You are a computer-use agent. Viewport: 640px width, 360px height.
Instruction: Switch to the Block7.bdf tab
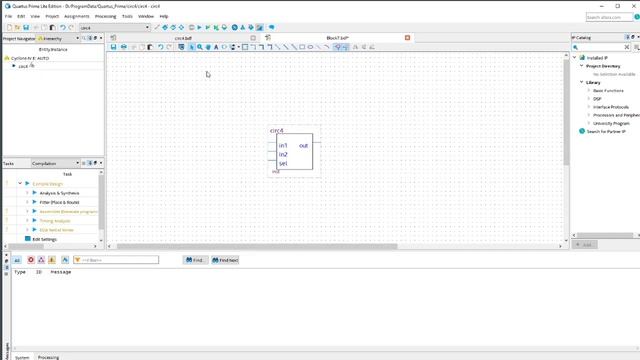pyautogui.click(x=338, y=38)
